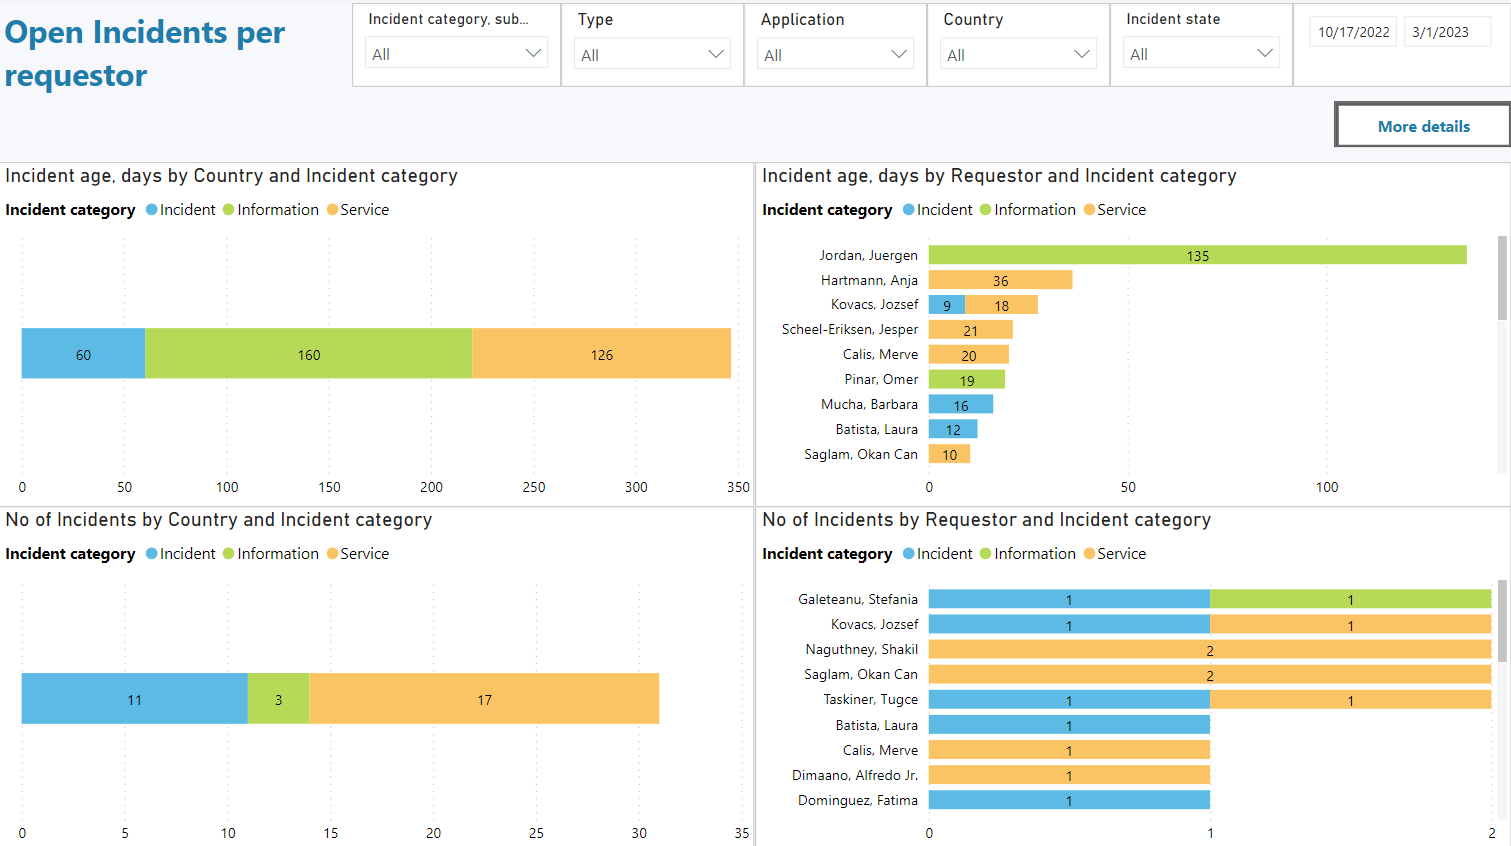Click the end date field 3/1/2023
Screen dimensions: 1511x846
click(1447, 32)
